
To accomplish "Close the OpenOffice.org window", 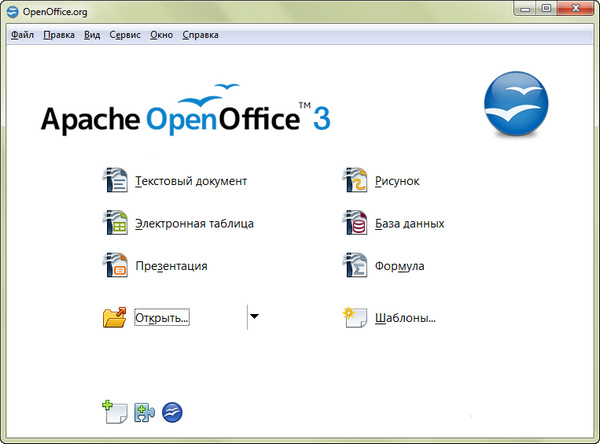I will click(576, 9).
